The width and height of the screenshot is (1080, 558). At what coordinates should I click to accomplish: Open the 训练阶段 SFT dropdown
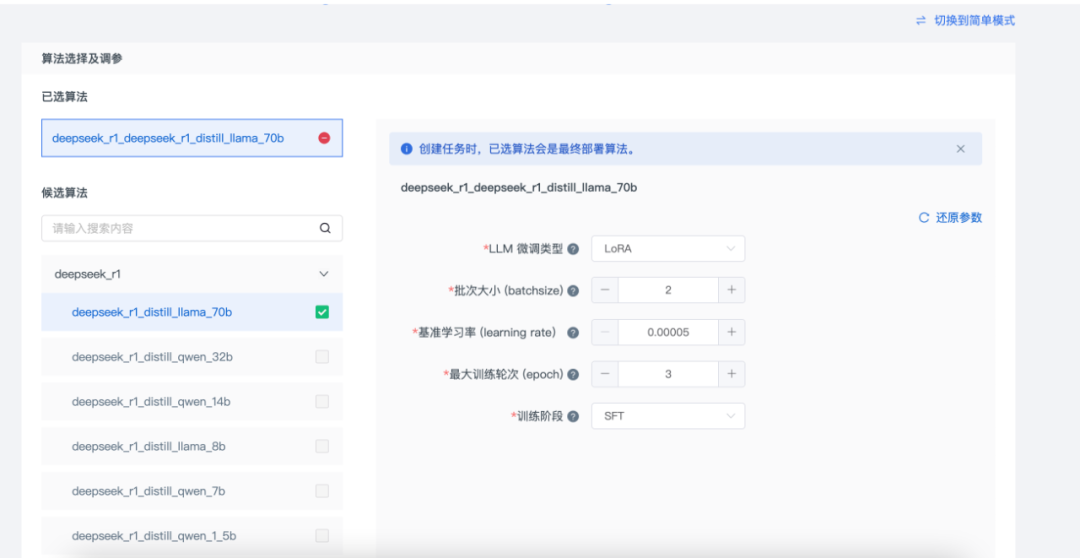click(668, 416)
